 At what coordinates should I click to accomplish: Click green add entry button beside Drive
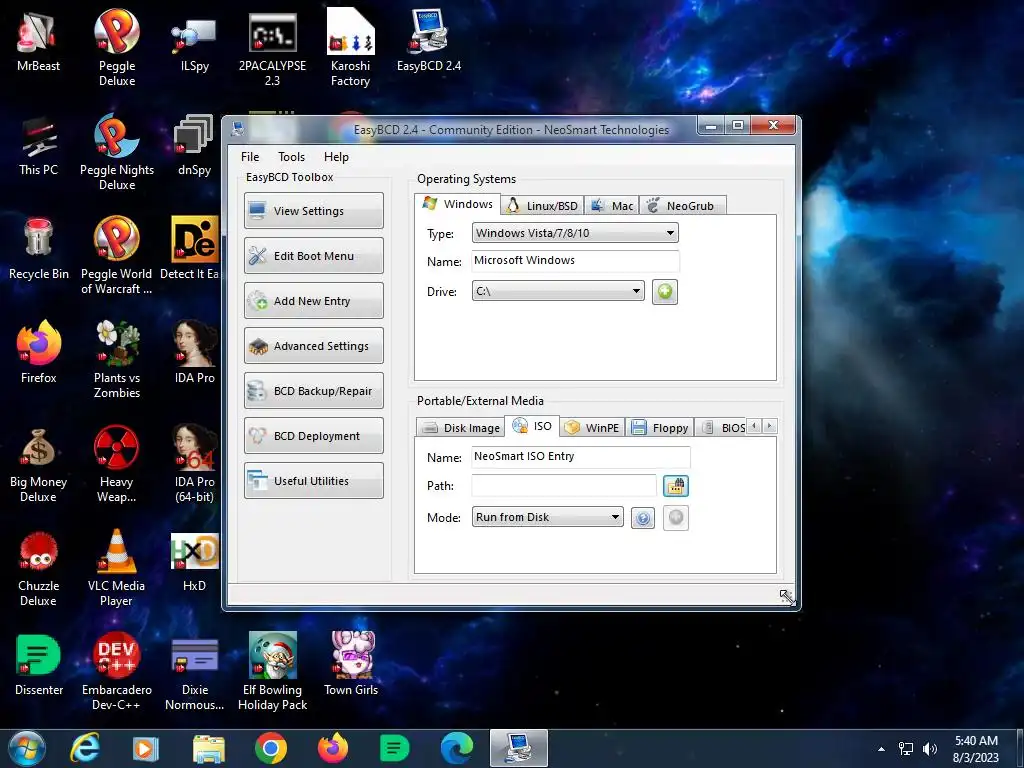[665, 291]
